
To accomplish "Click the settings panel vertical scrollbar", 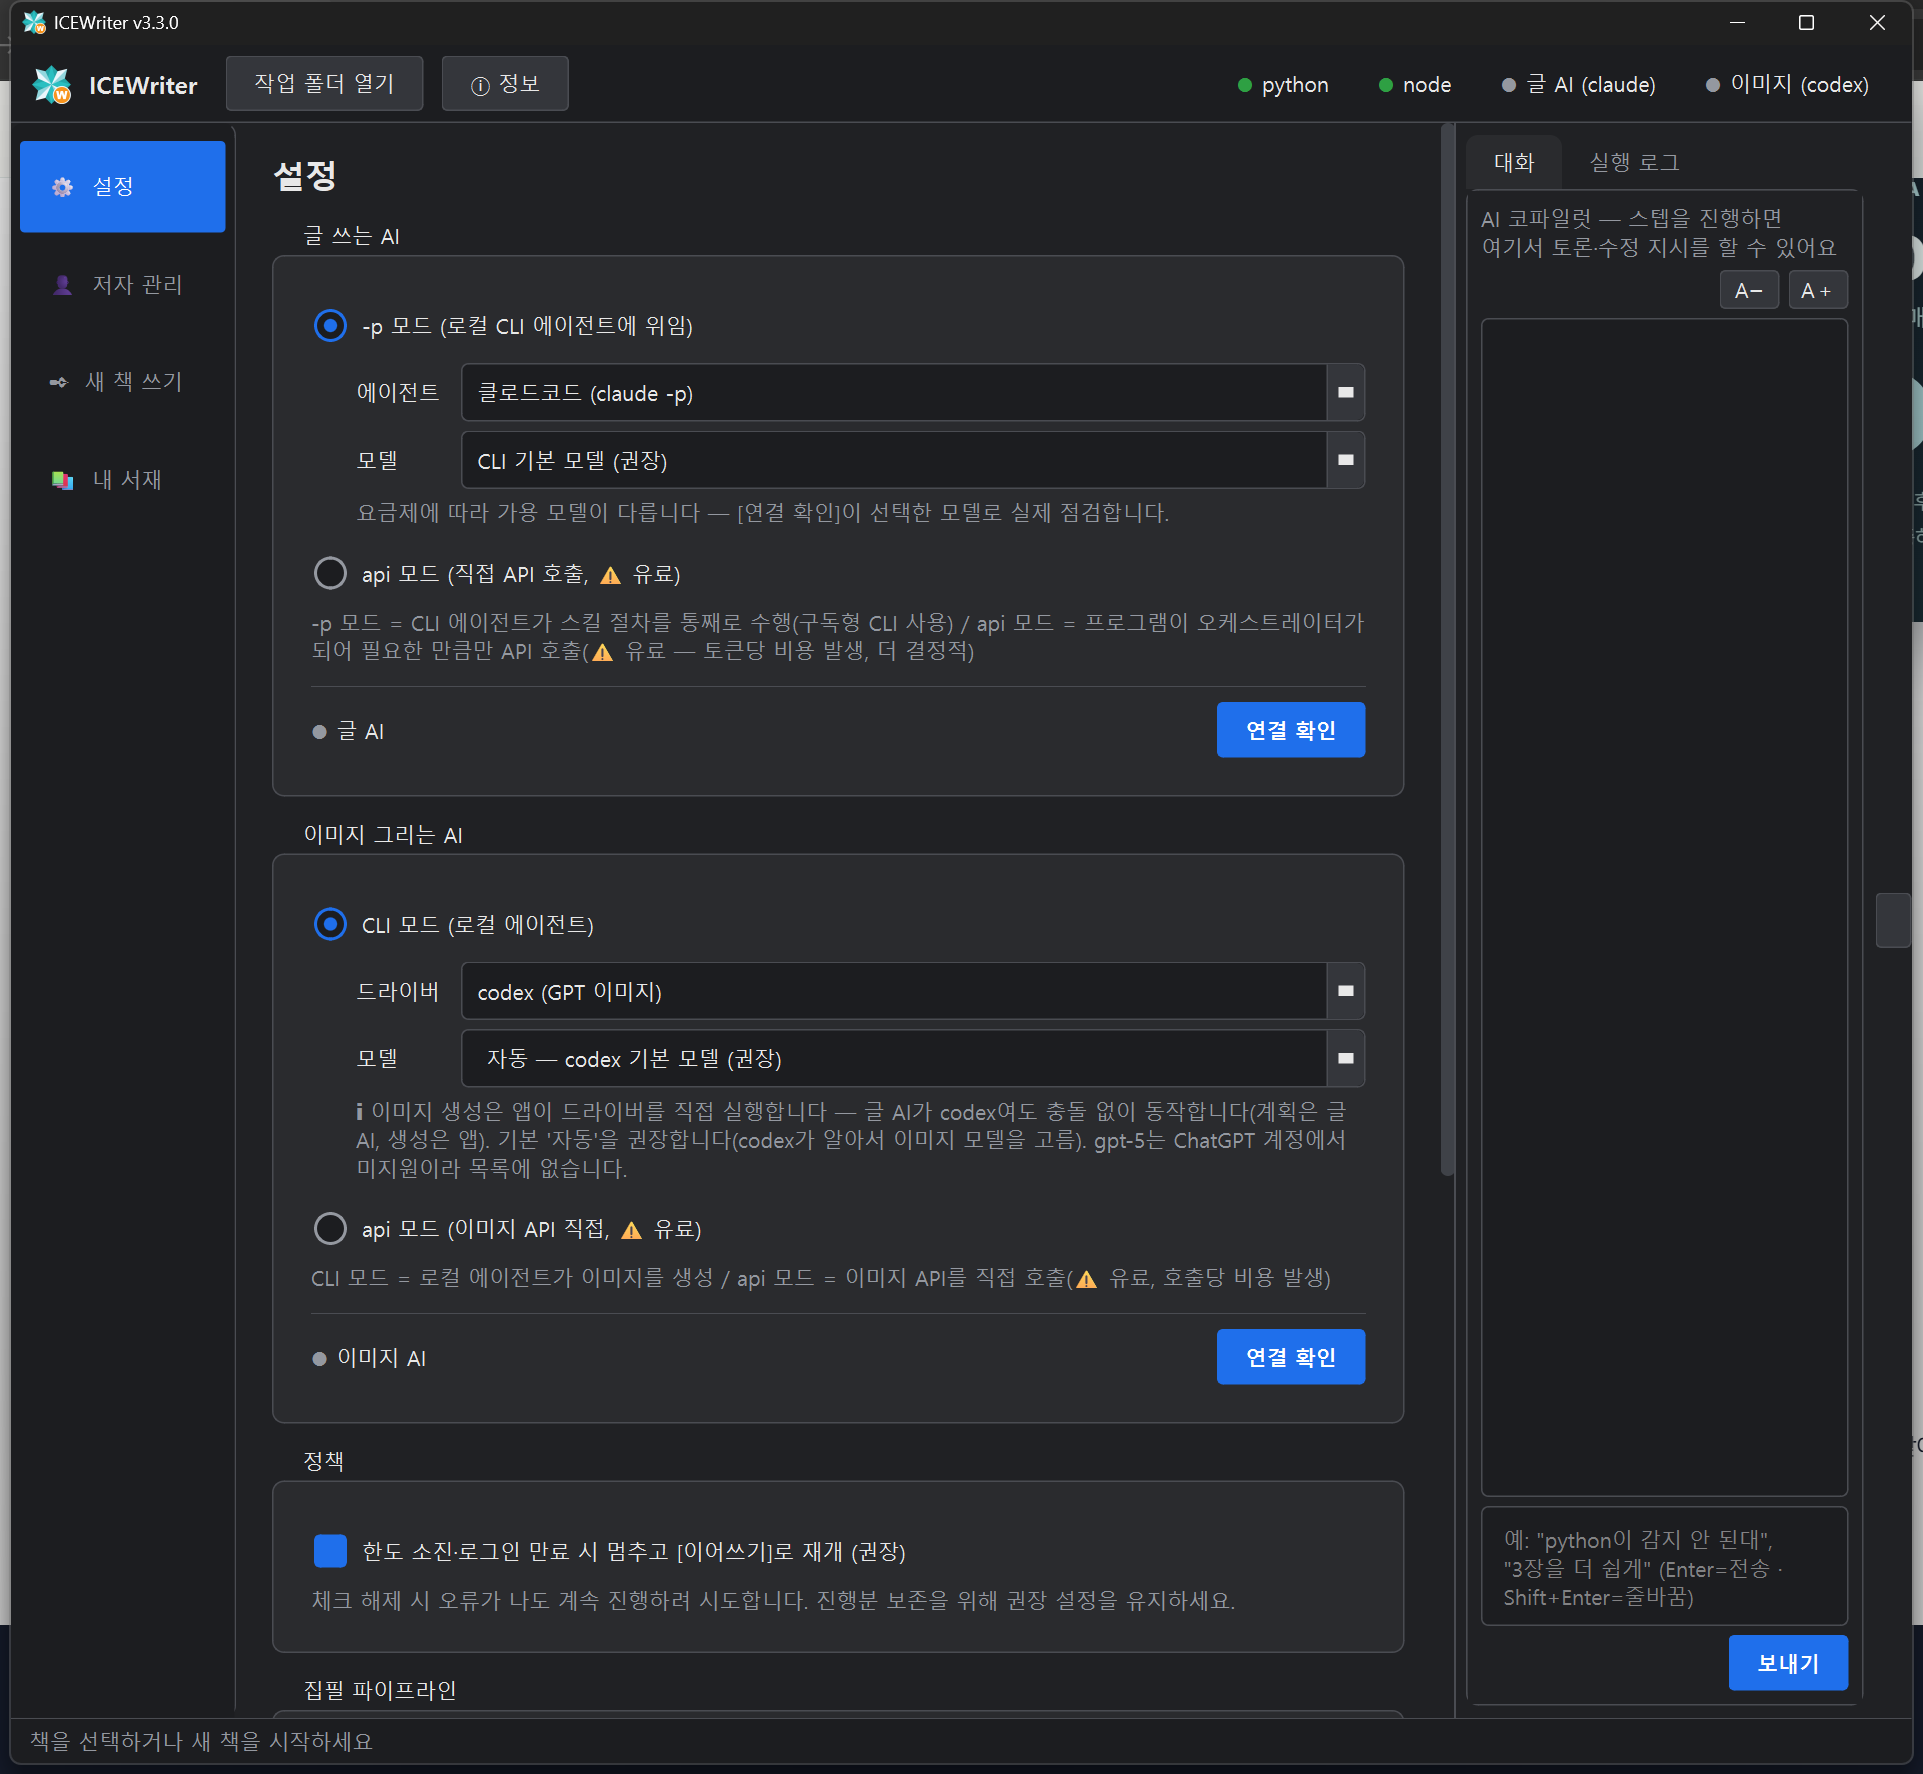I will pyautogui.click(x=1447, y=650).
